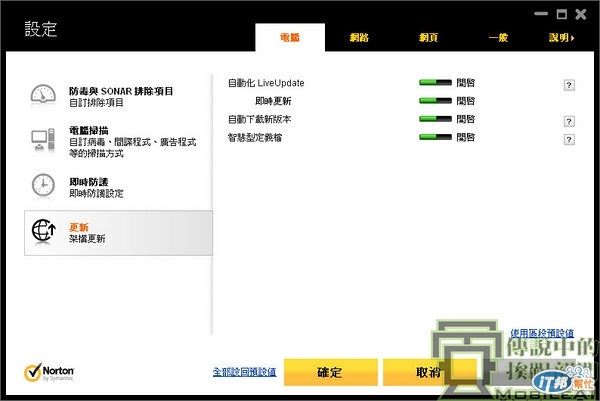Screen dimensions: 600x401
Task: Maximize the settings window
Action: tap(561, 14)
